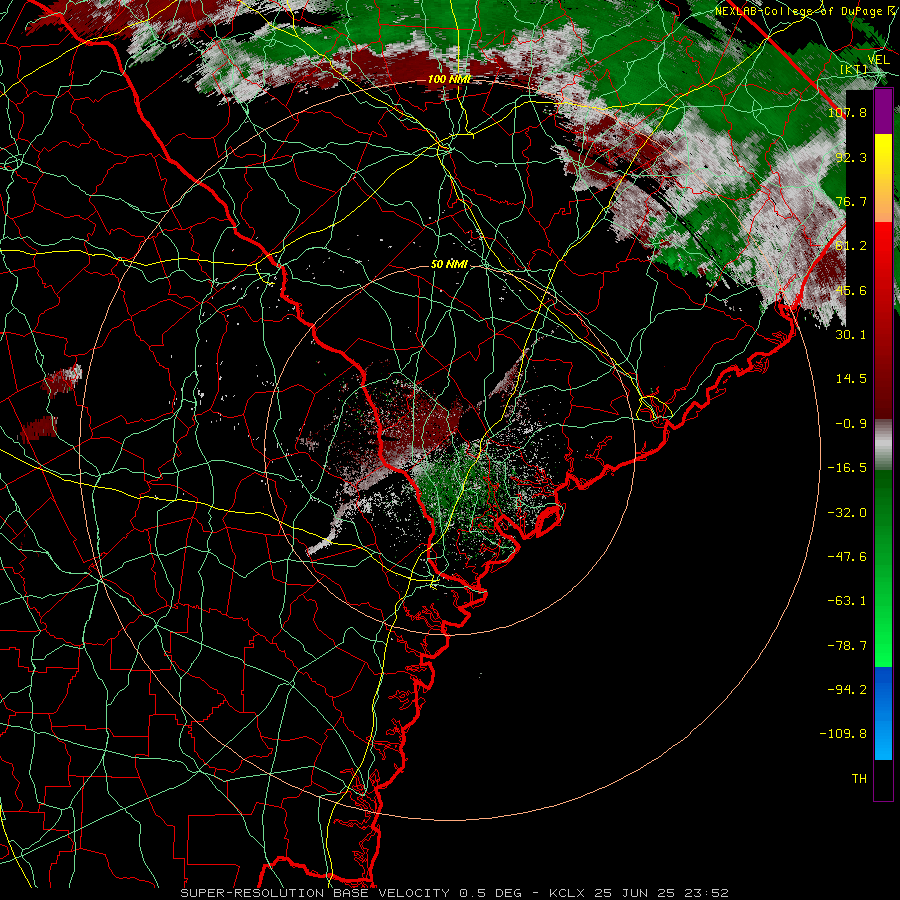Click the 92.3 legend value
This screenshot has width=900, height=900.
(x=851, y=157)
